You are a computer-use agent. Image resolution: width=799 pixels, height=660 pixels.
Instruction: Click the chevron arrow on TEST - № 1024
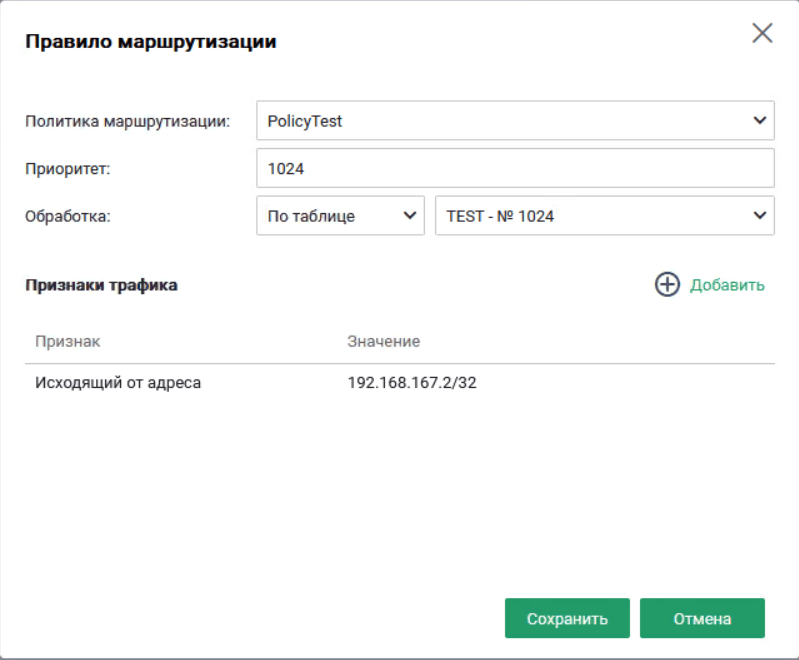click(x=757, y=216)
